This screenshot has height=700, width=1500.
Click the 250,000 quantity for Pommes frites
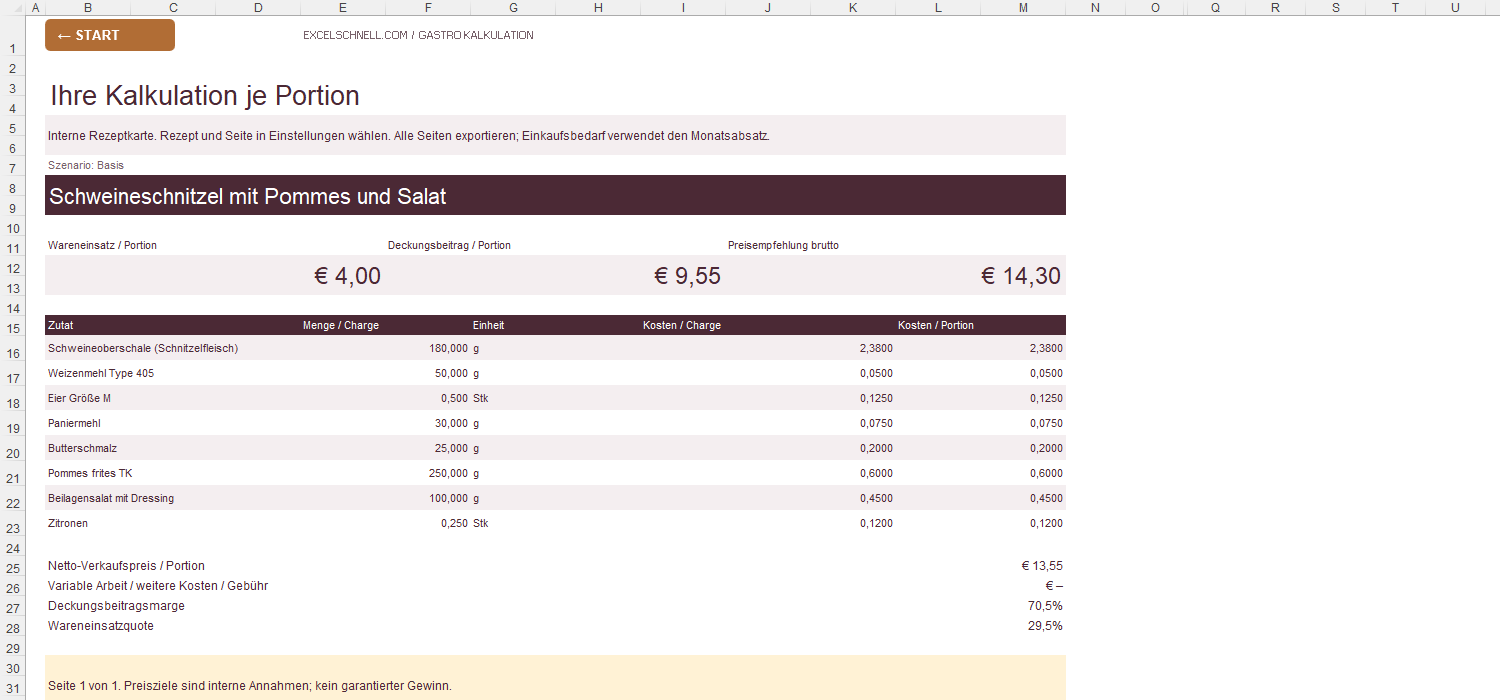coord(448,473)
